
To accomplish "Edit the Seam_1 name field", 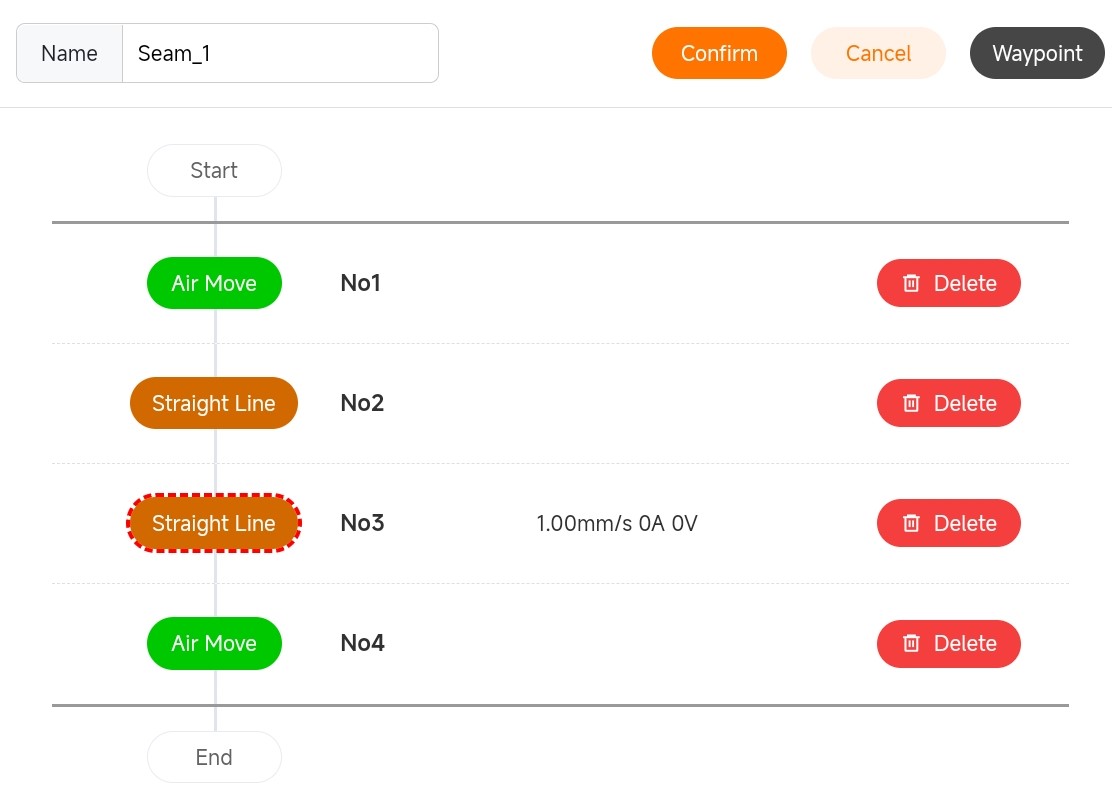I will (280, 53).
